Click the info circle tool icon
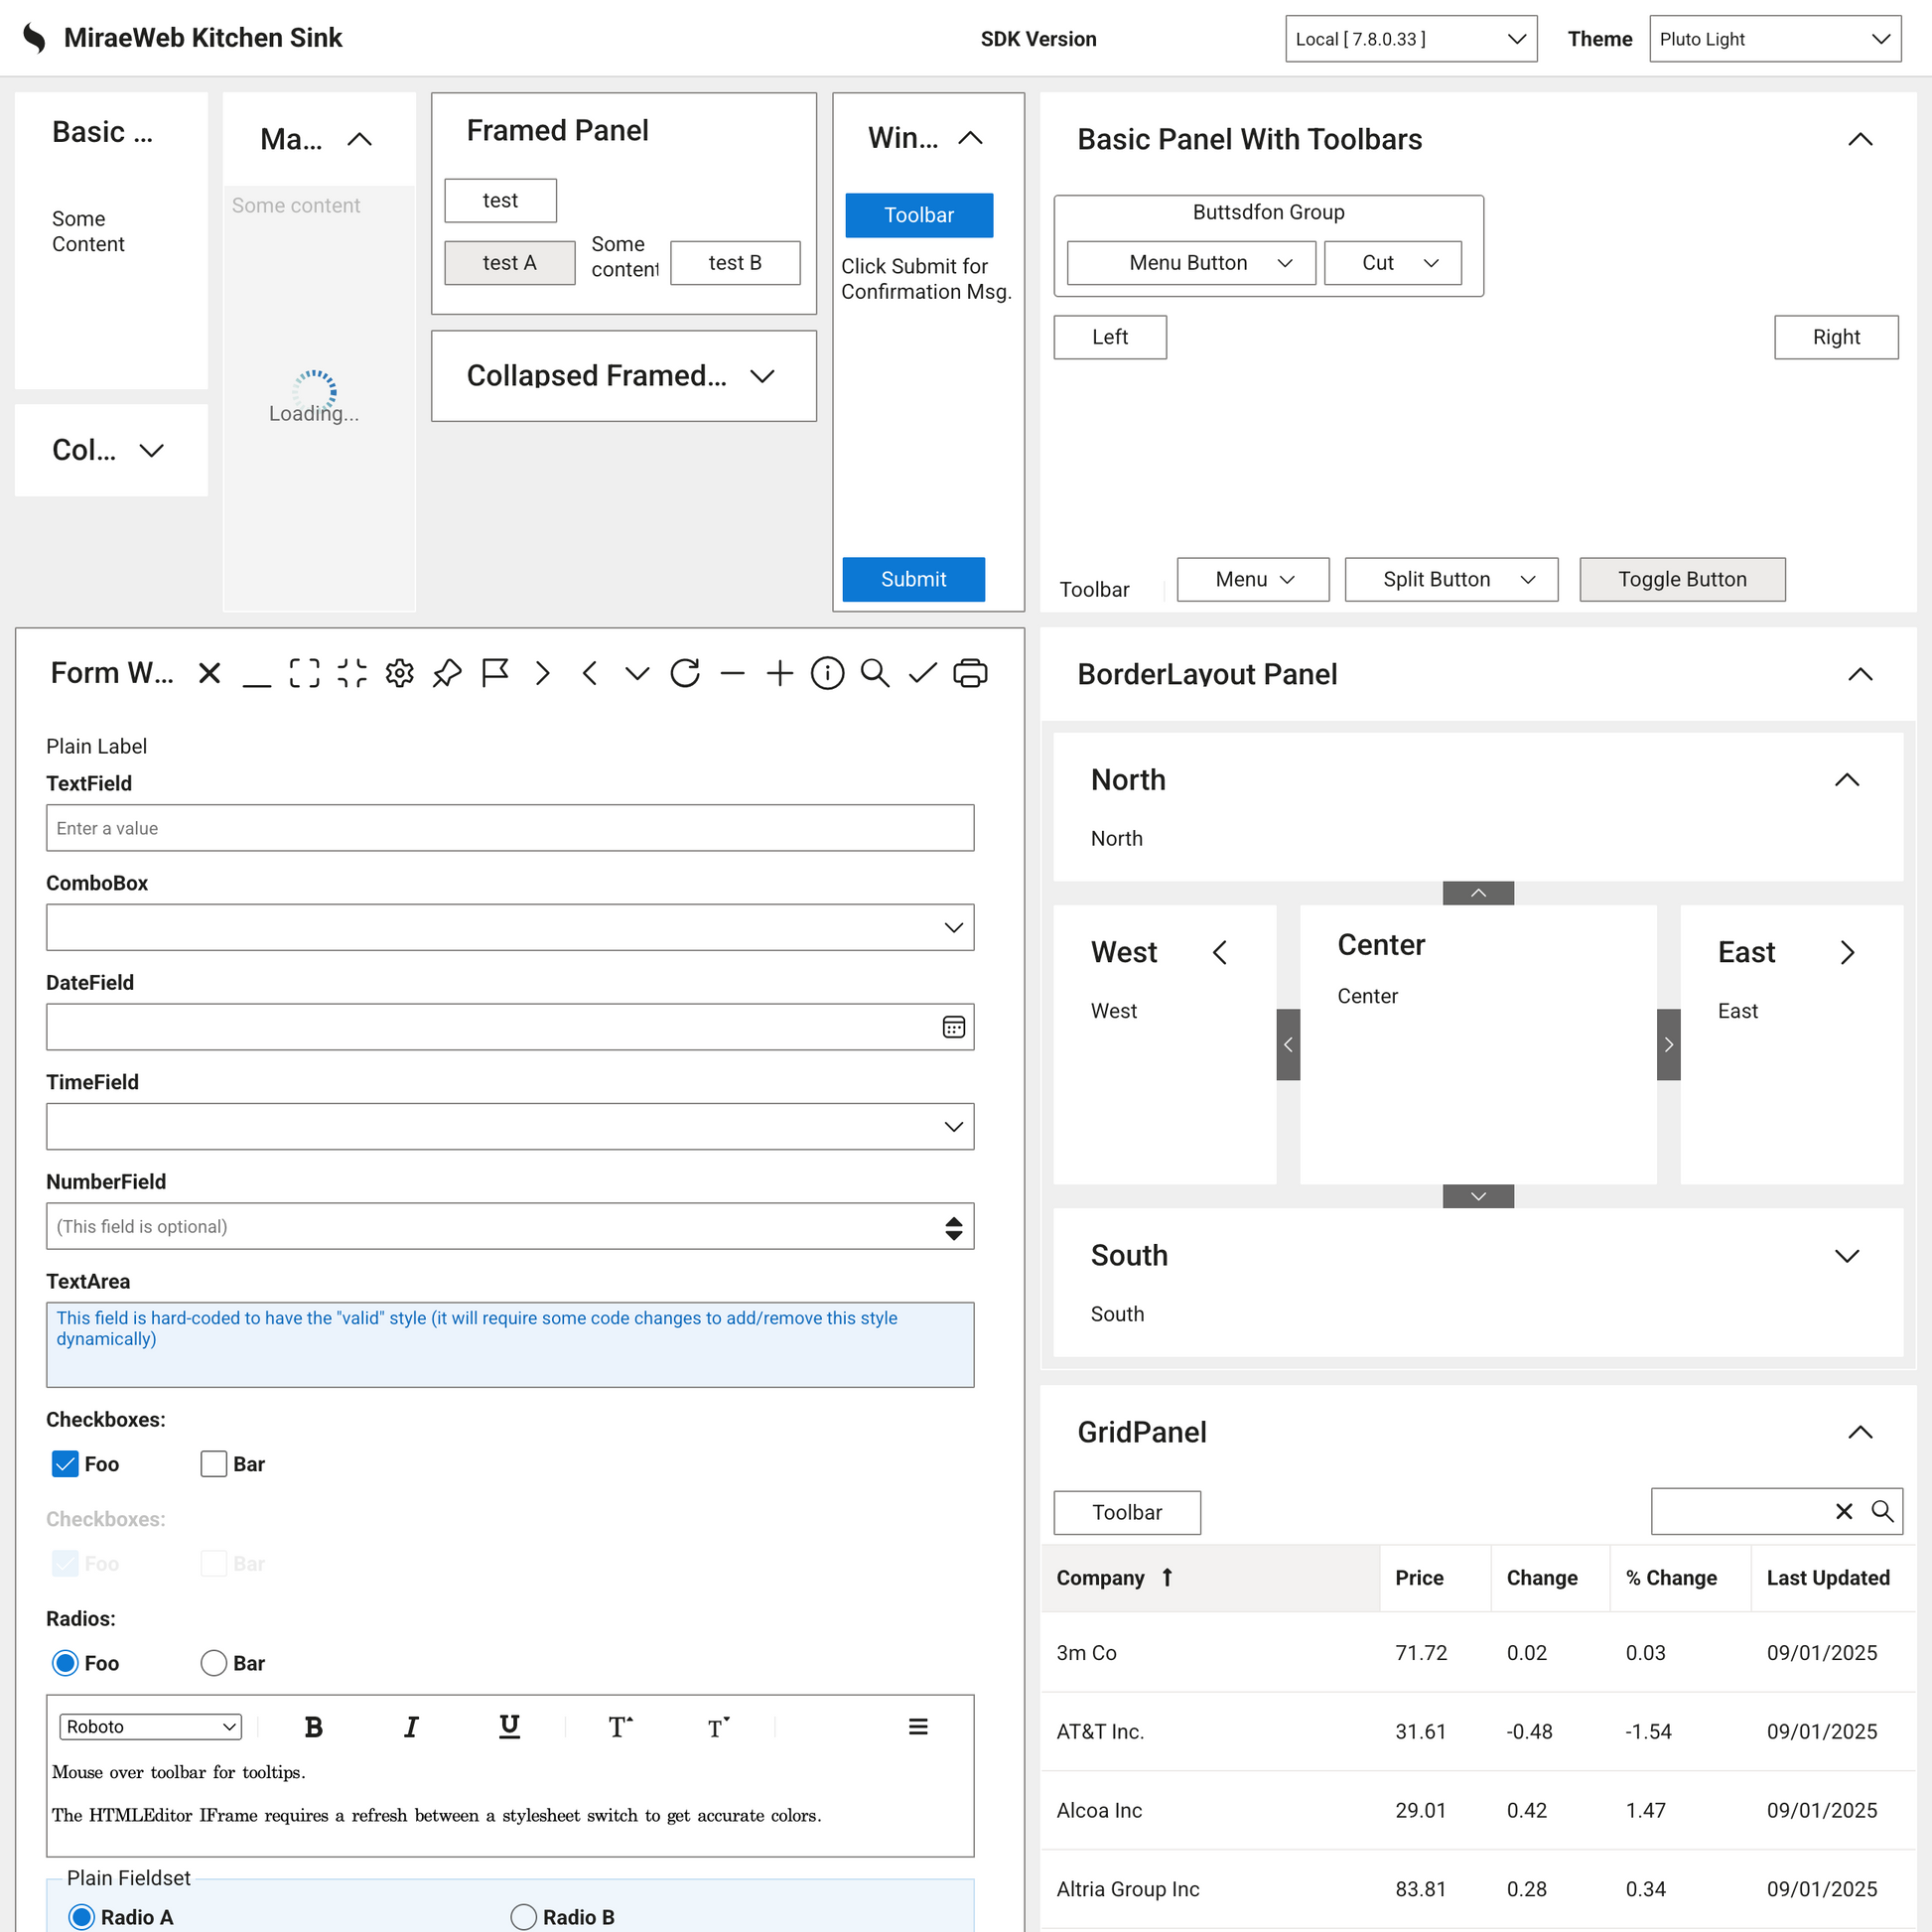Image resolution: width=1932 pixels, height=1932 pixels. tap(827, 673)
